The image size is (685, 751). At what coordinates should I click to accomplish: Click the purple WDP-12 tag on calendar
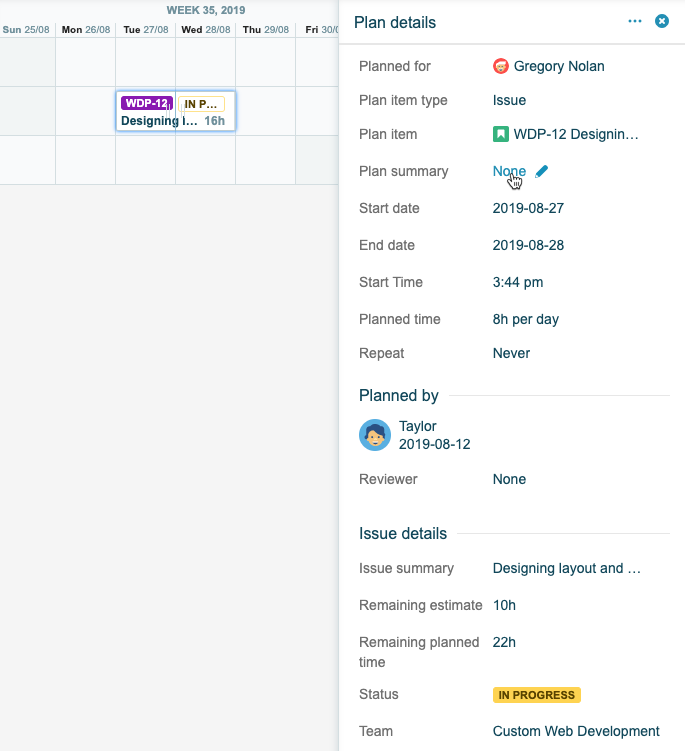pos(146,103)
